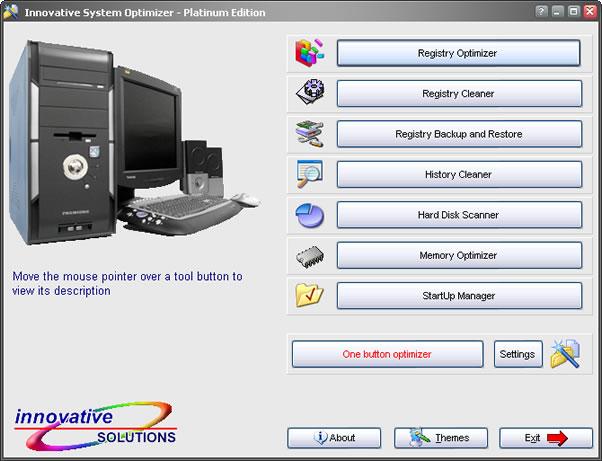Click the checkmark folder StartUp Manager icon

coord(309,295)
